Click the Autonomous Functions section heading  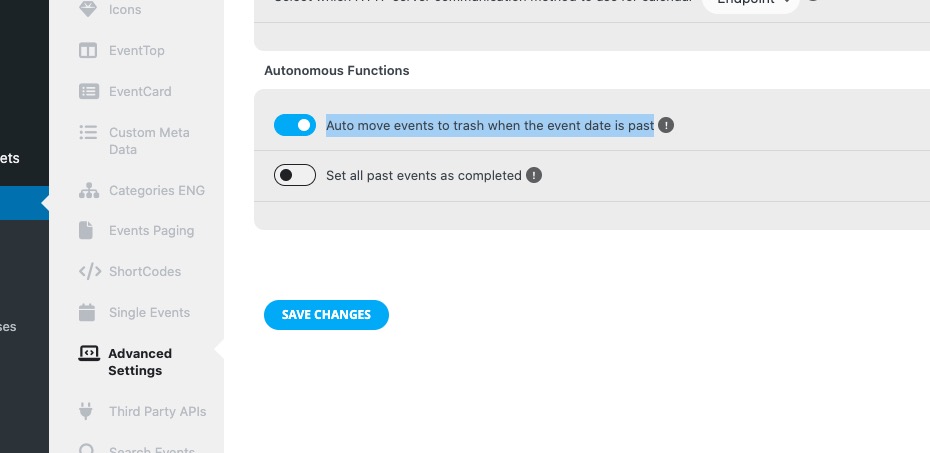point(337,71)
